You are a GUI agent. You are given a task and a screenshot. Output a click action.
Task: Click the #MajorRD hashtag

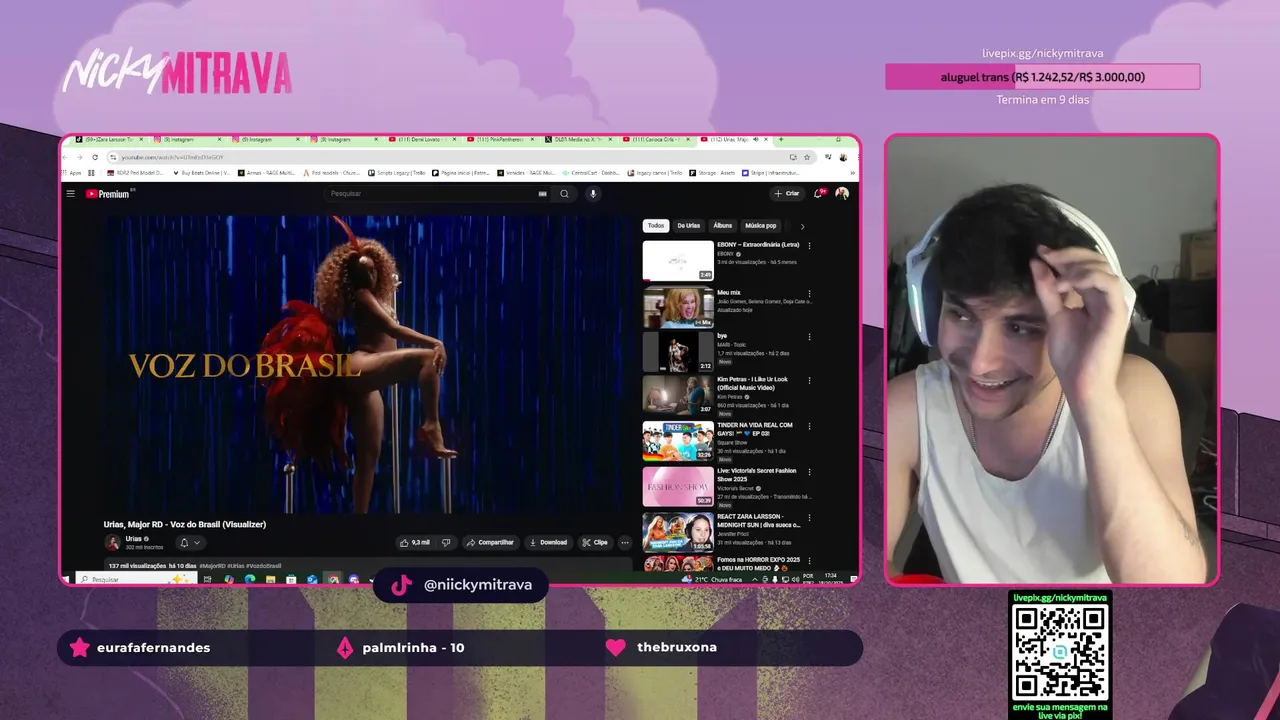point(212,566)
